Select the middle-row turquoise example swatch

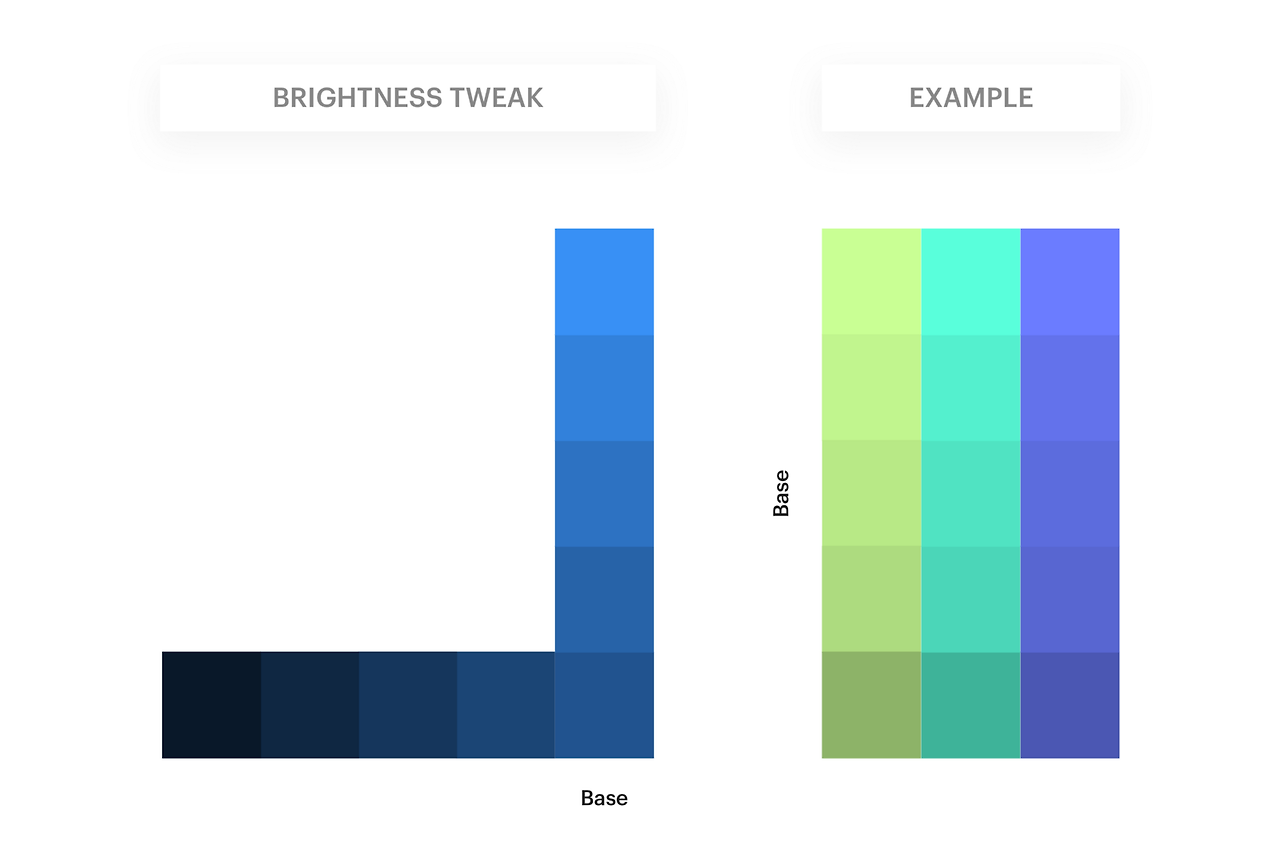click(x=970, y=493)
